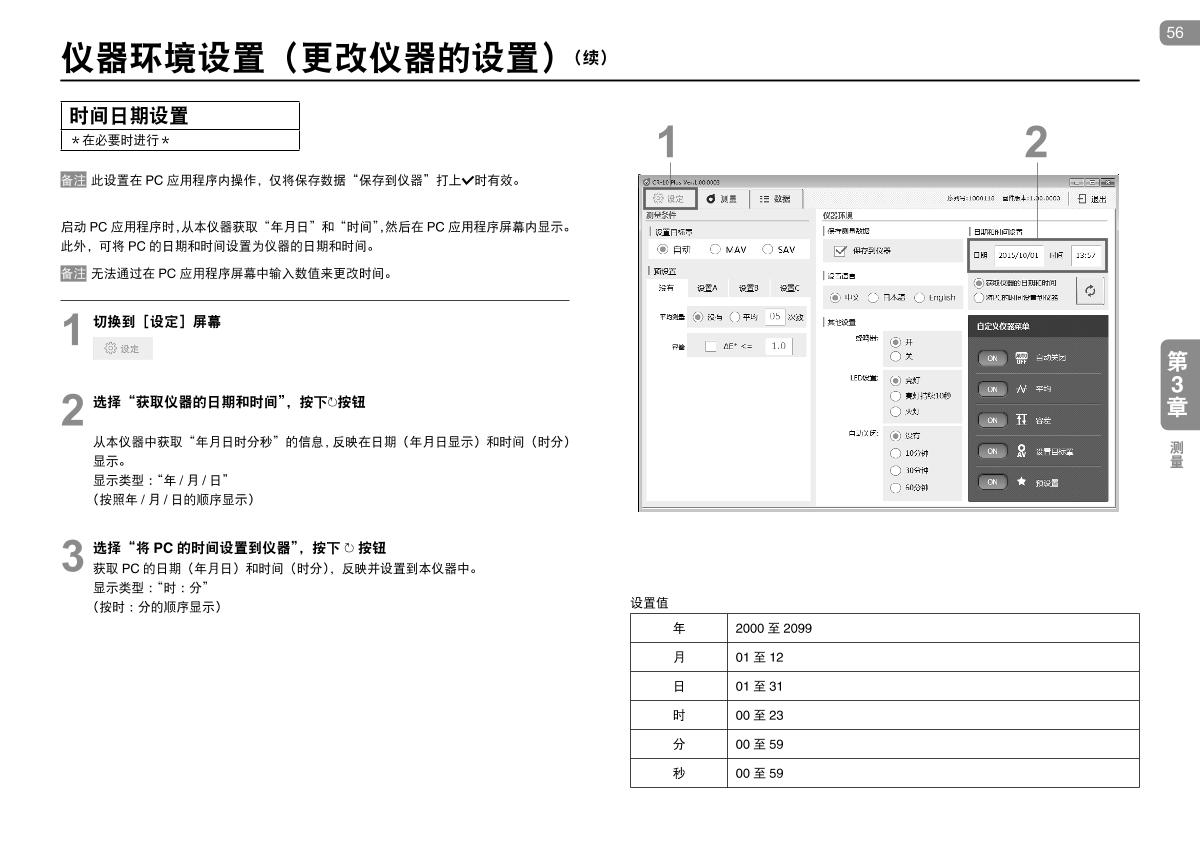
Task: Click the 预设置 star icon in custom menu
Action: [x=1022, y=482]
